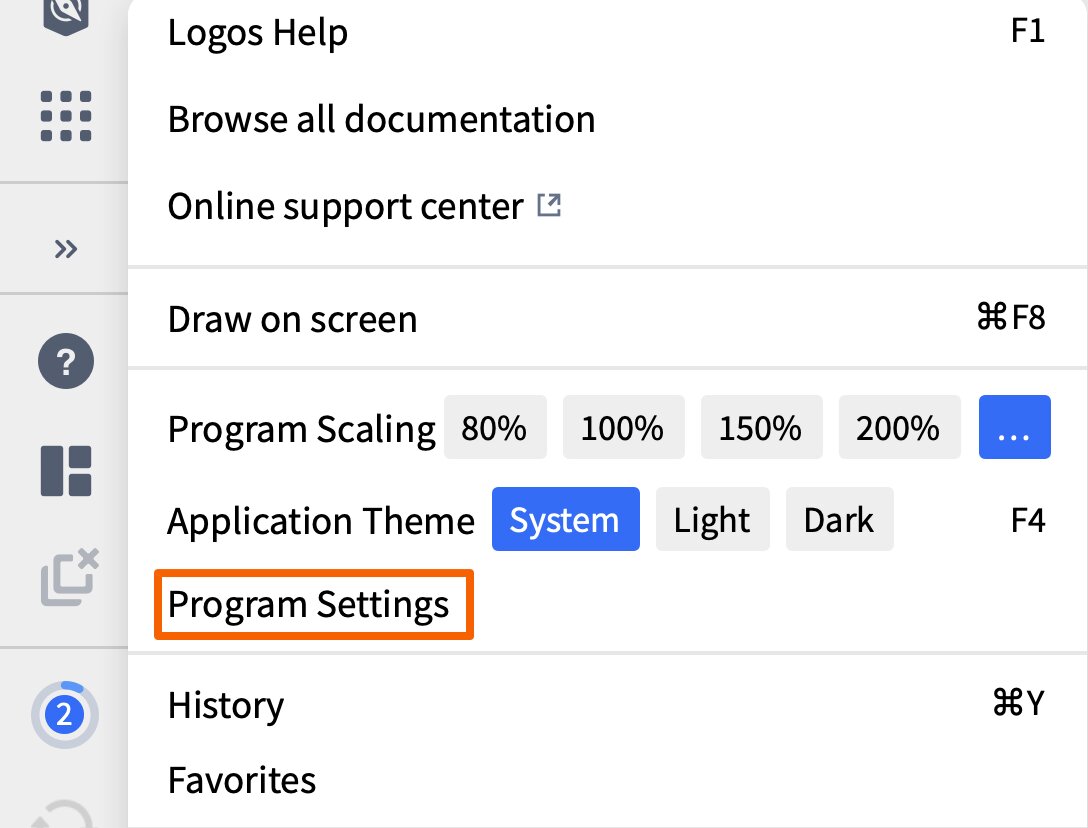Select History in the menu
Image resolution: width=1088 pixels, height=828 pixels.
(x=225, y=704)
